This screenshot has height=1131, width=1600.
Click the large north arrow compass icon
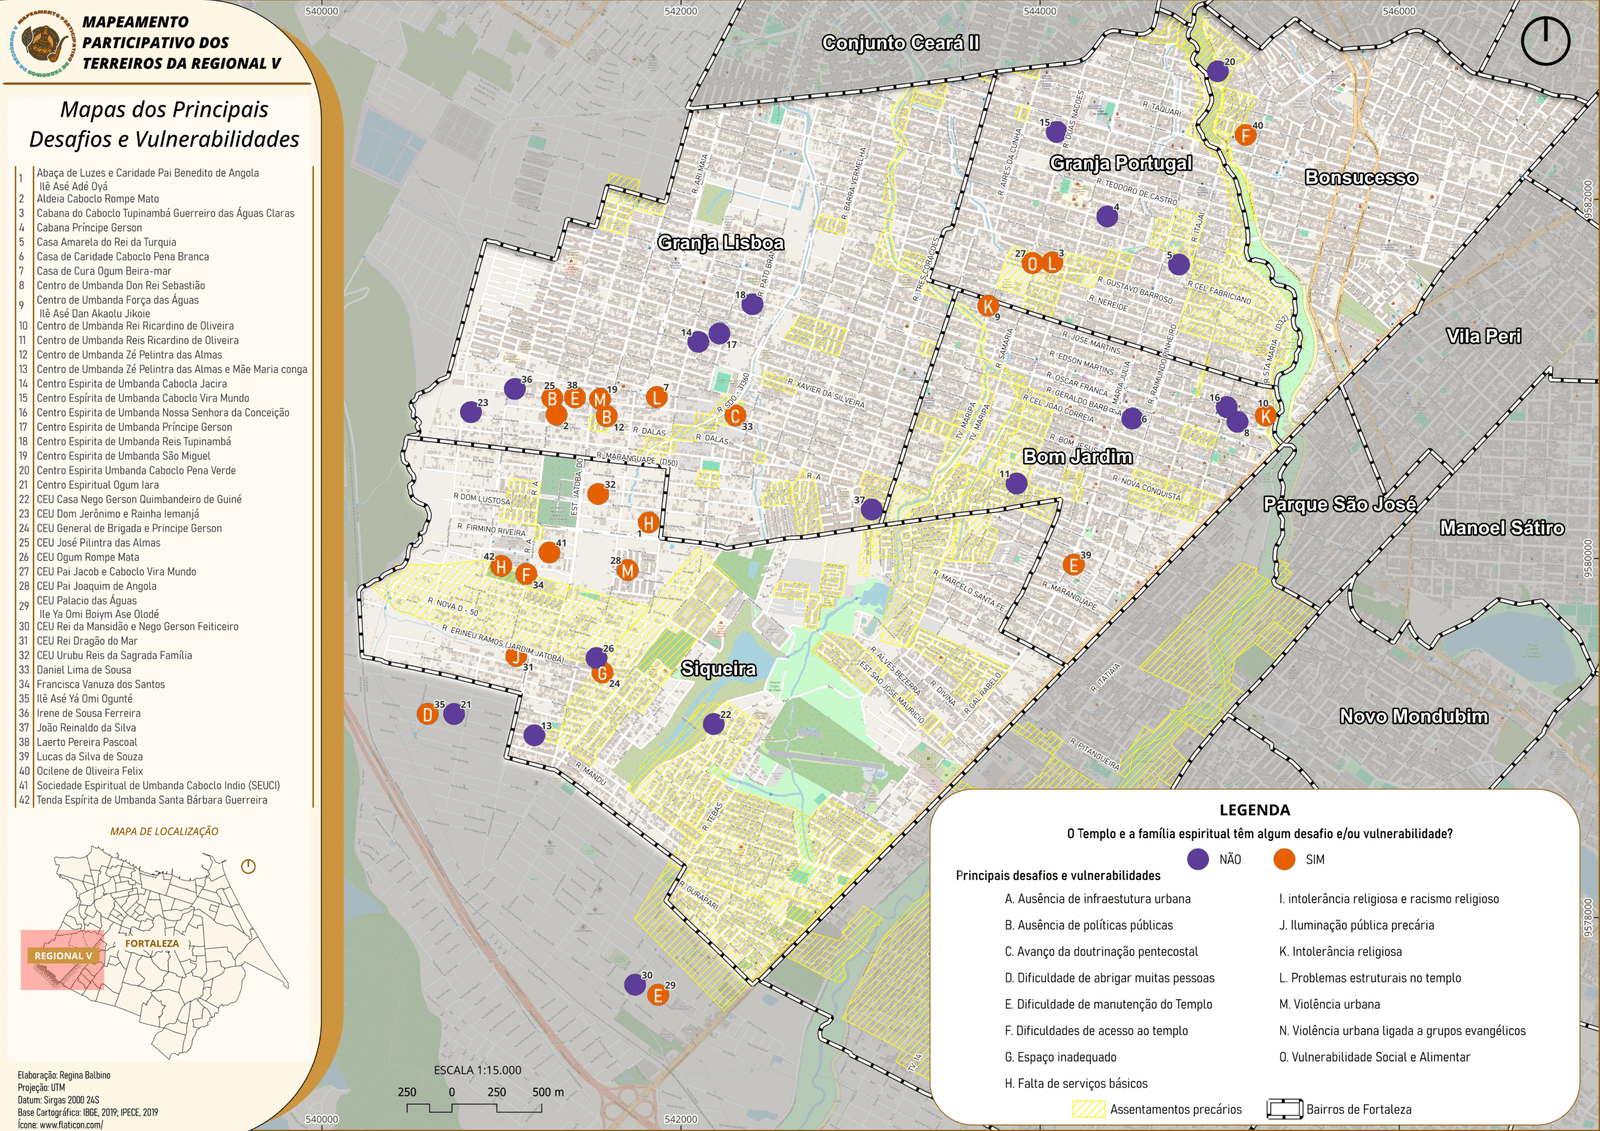click(x=1545, y=41)
